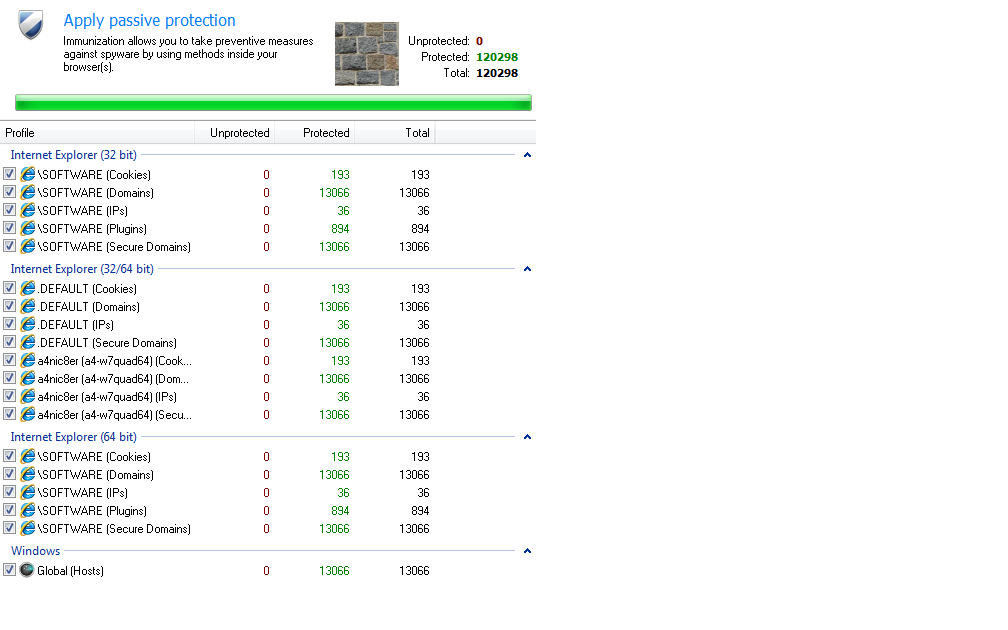Click the Immunization description paragraph text
The height and width of the screenshot is (630, 1008).
coord(188,54)
